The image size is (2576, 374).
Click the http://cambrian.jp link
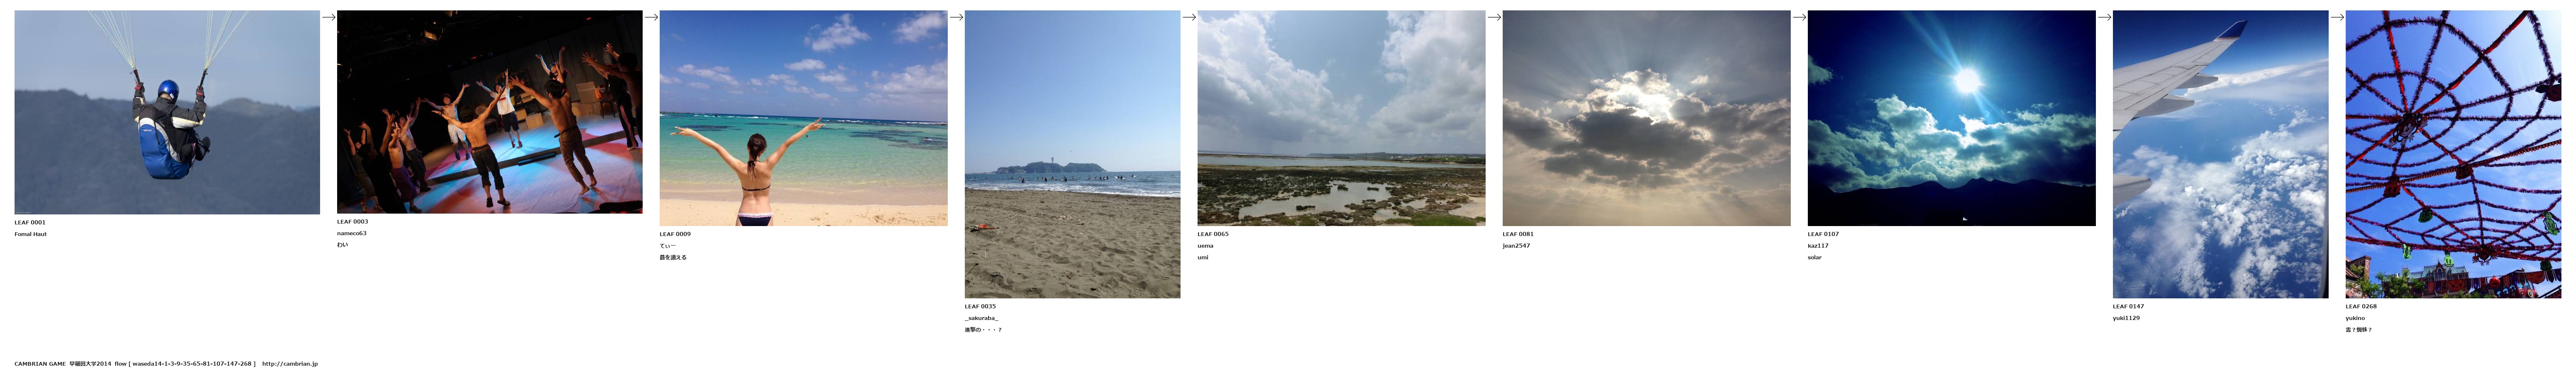click(x=290, y=364)
